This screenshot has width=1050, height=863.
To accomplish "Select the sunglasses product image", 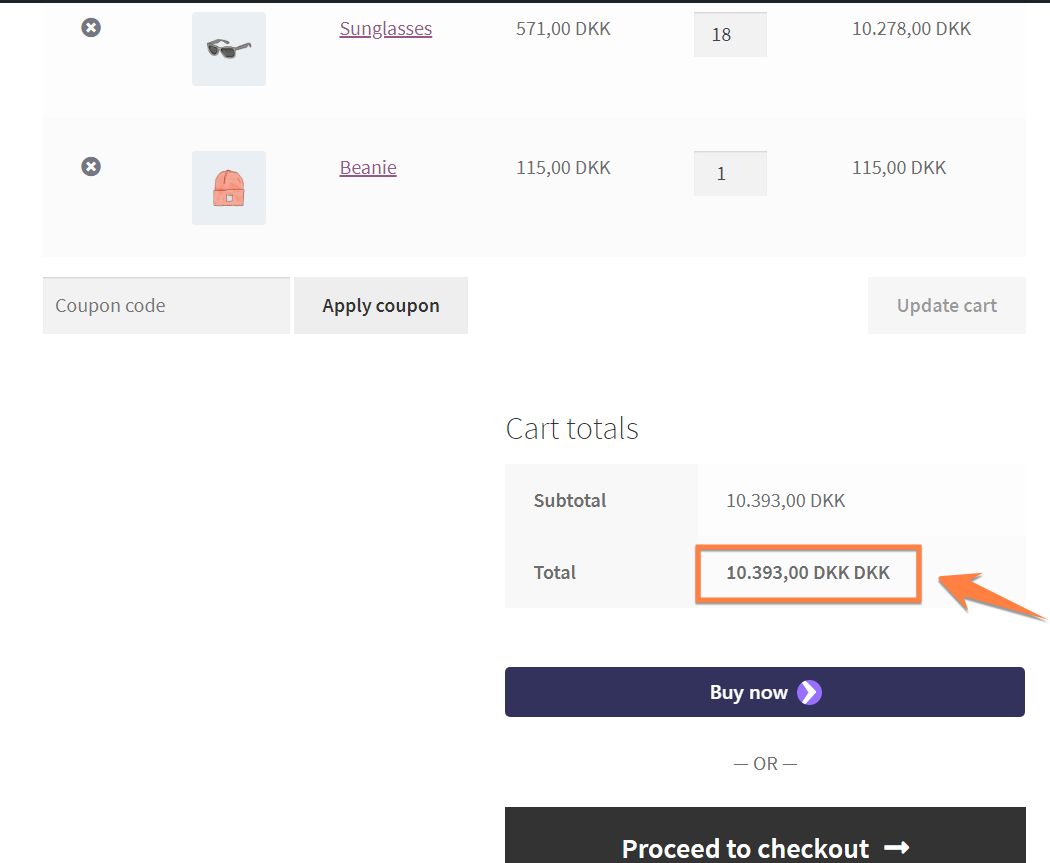I will [x=228, y=48].
